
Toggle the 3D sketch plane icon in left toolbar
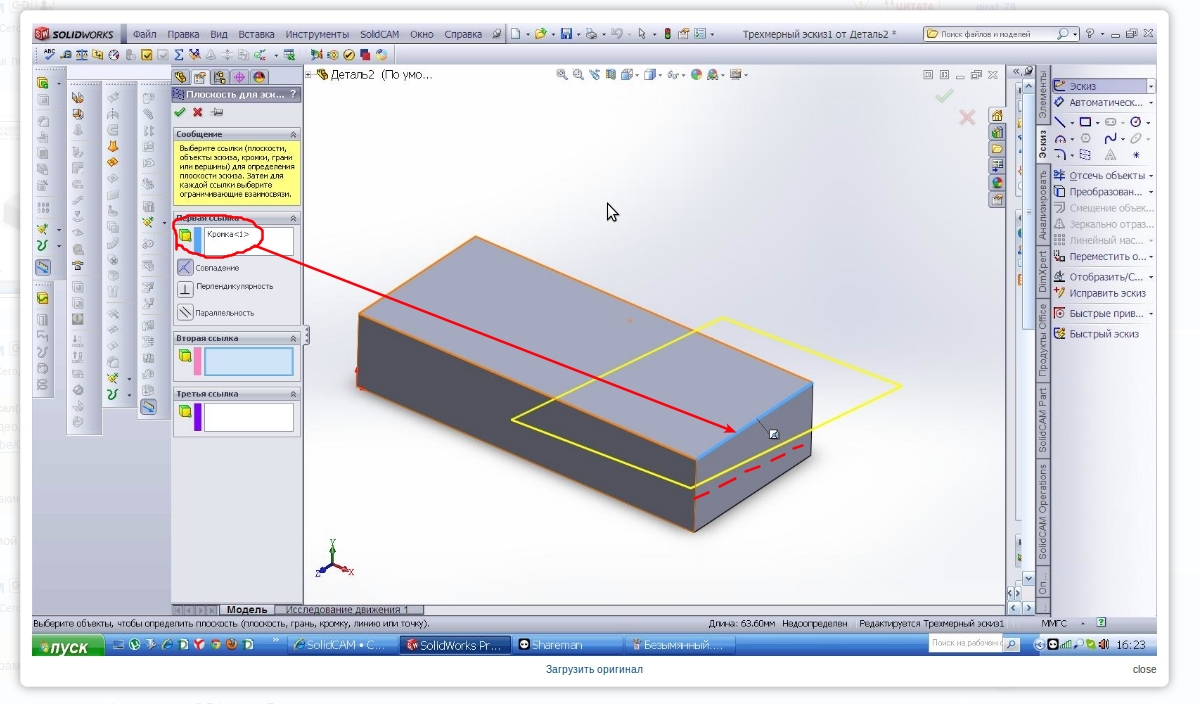coord(44,267)
